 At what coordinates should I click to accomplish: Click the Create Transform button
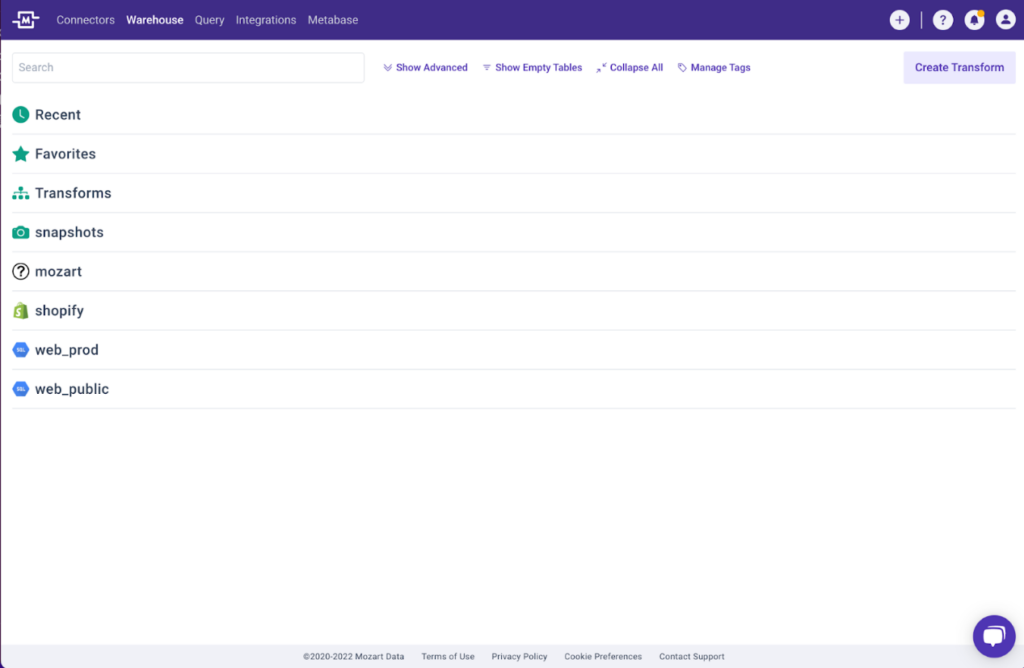click(x=959, y=67)
